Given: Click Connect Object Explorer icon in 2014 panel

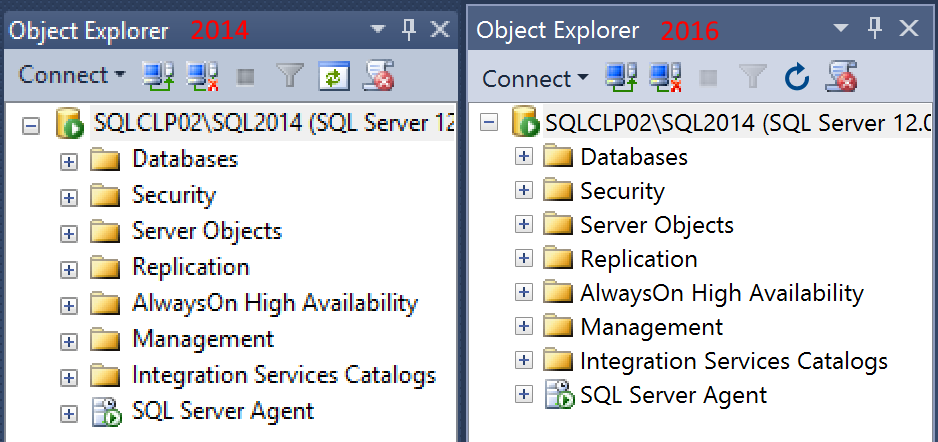Looking at the screenshot, I should point(156,75).
